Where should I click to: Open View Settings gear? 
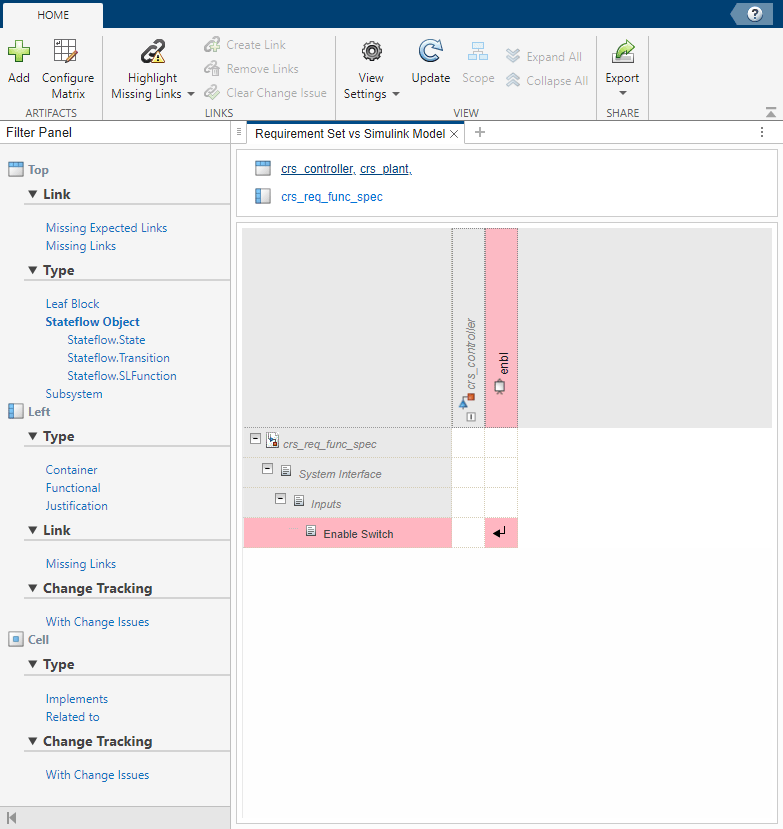[x=372, y=51]
